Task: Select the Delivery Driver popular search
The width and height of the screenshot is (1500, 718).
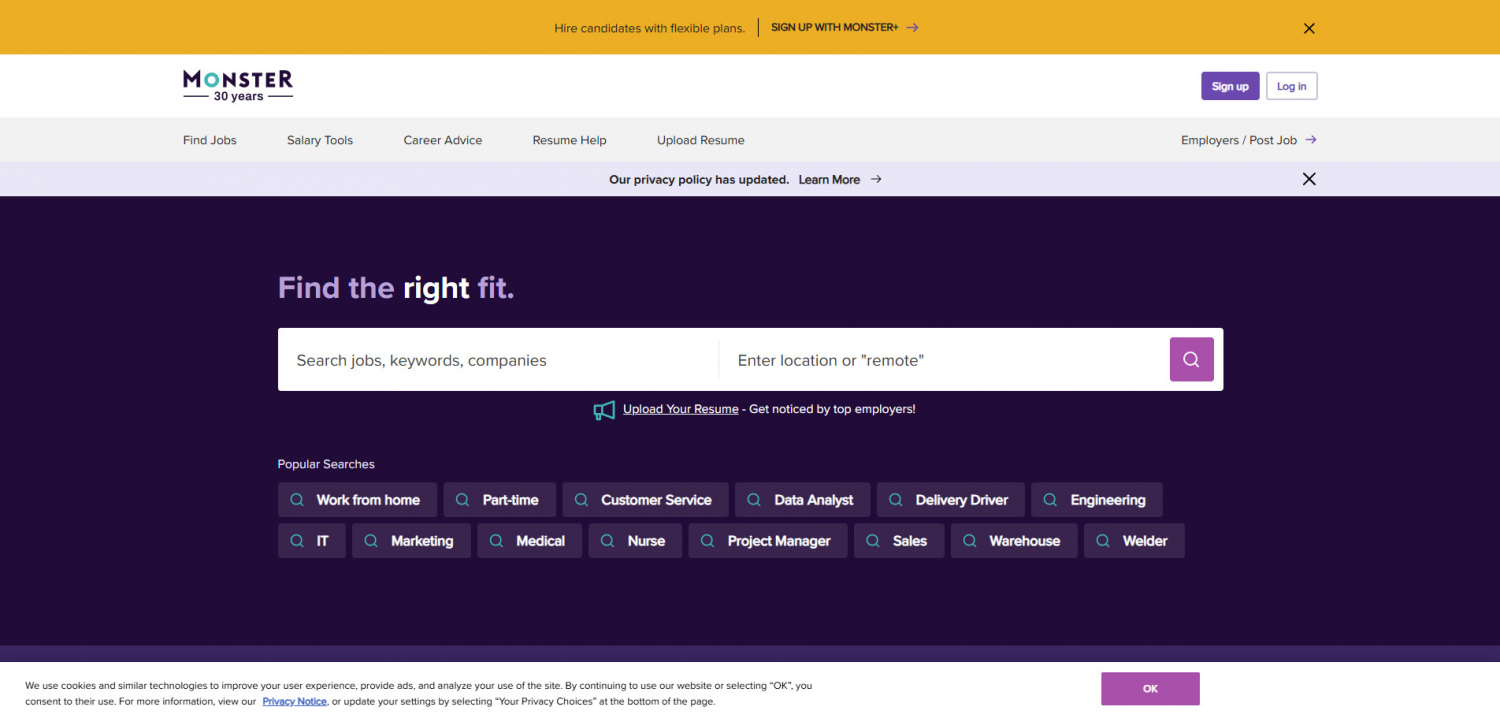Action: 951,500
